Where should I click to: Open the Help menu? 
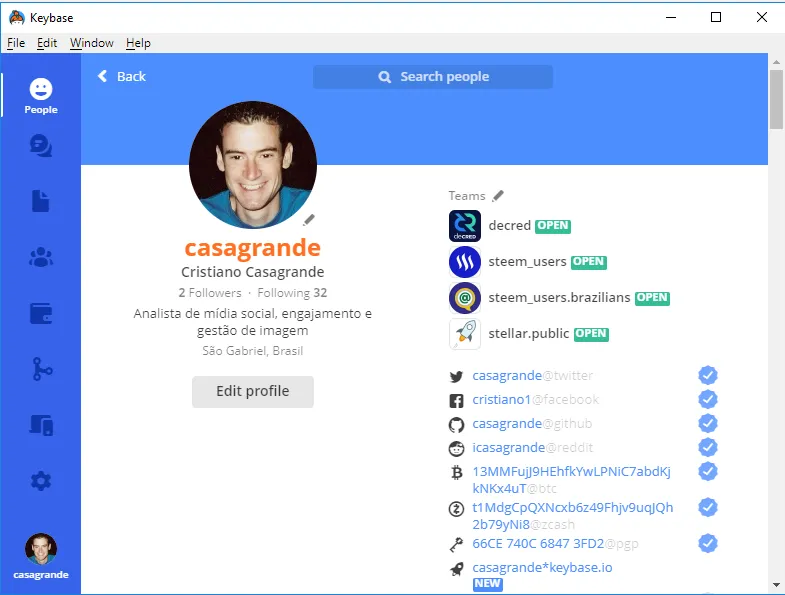pyautogui.click(x=138, y=43)
